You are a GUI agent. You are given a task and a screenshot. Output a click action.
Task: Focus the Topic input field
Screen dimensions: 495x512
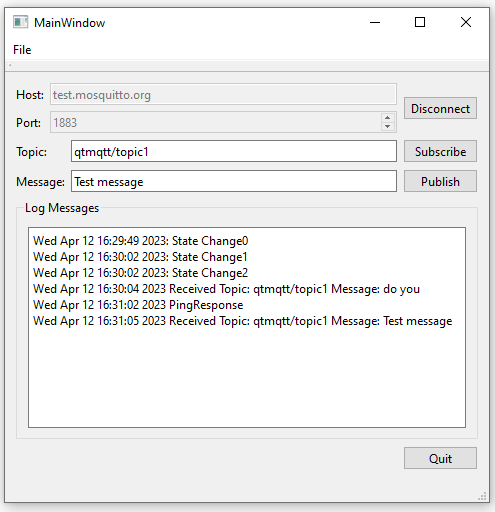coord(234,151)
